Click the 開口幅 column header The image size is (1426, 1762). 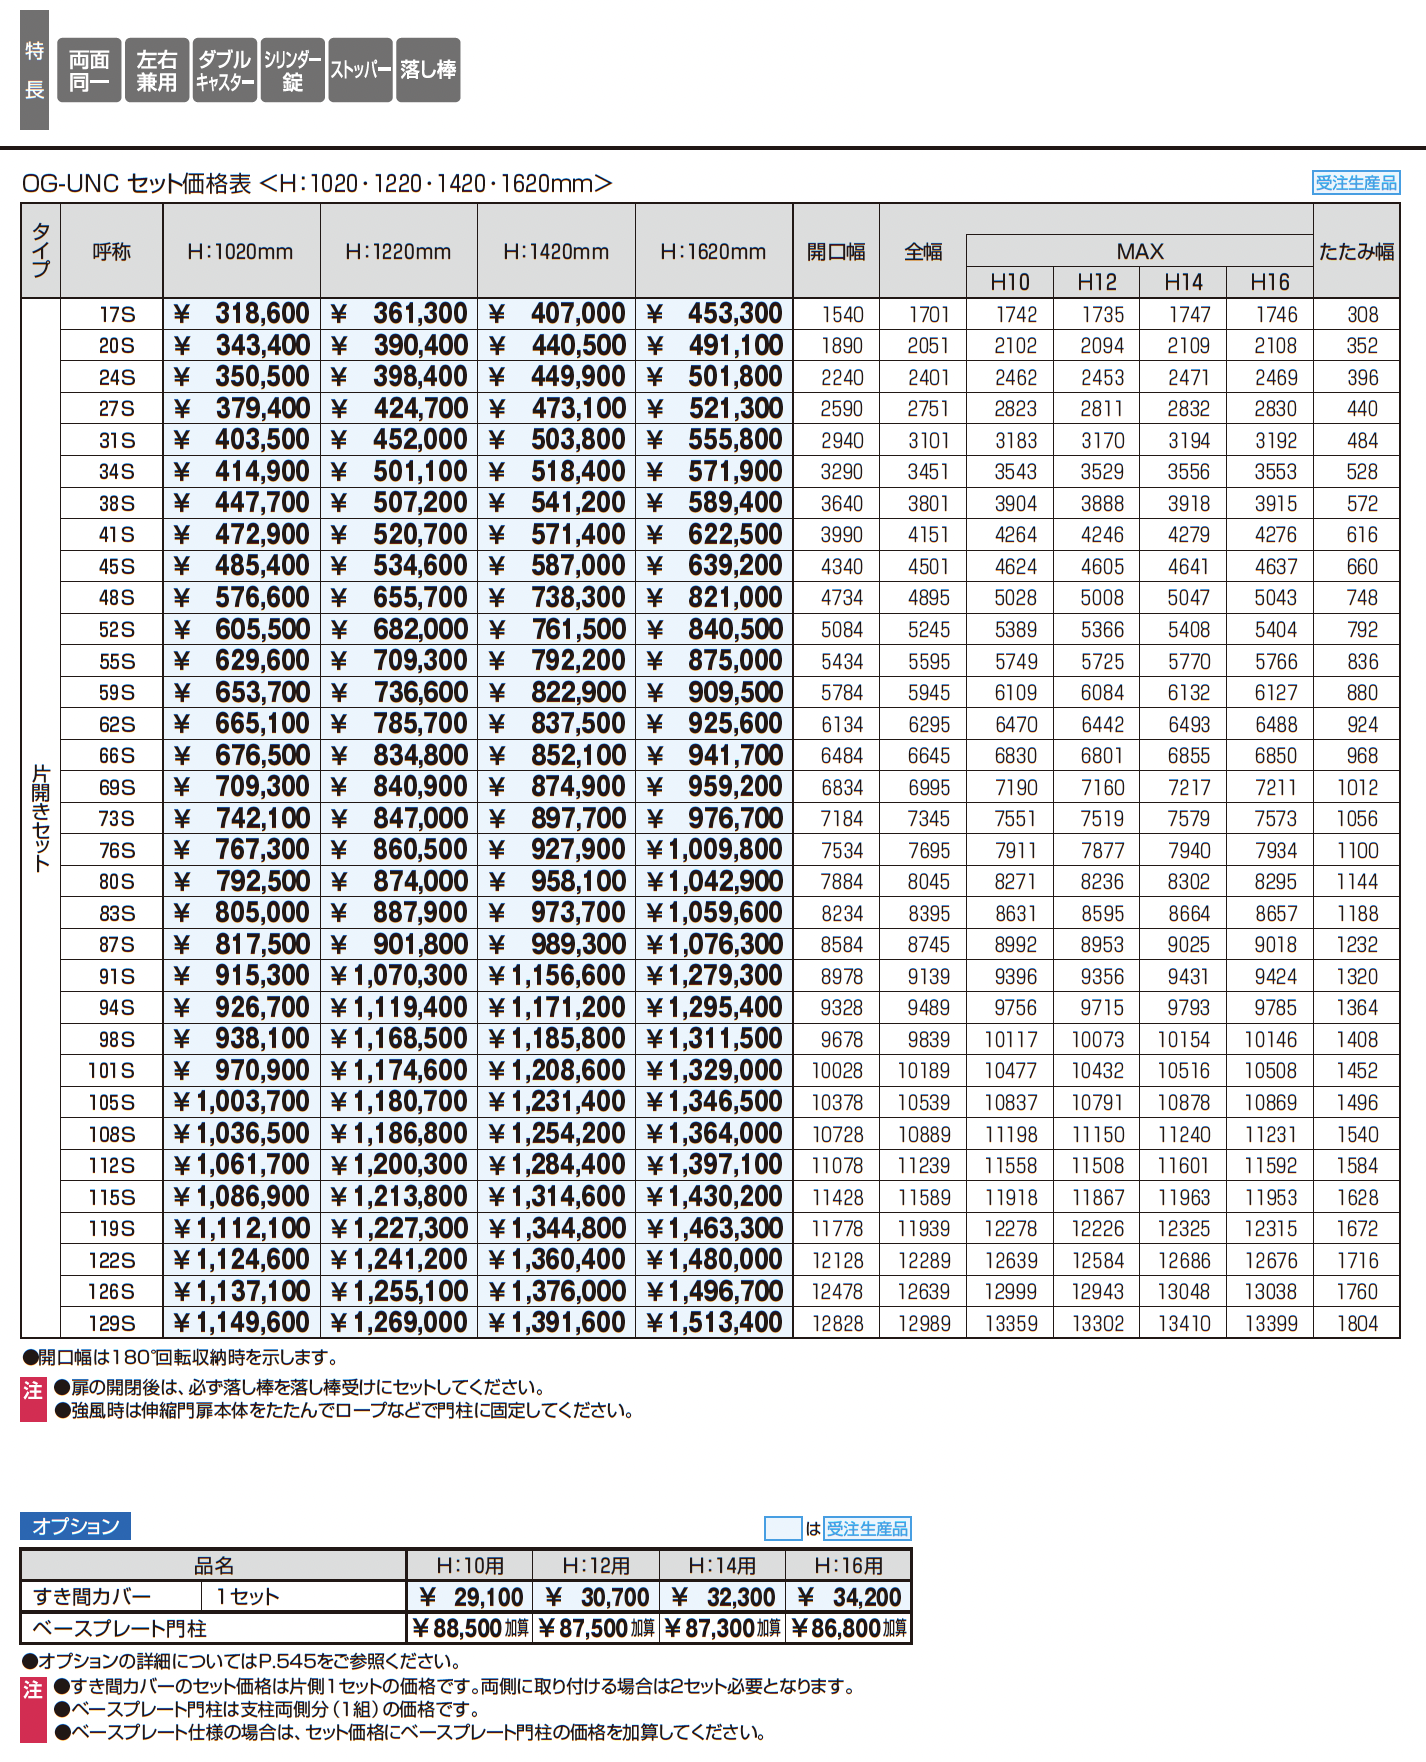coord(836,252)
